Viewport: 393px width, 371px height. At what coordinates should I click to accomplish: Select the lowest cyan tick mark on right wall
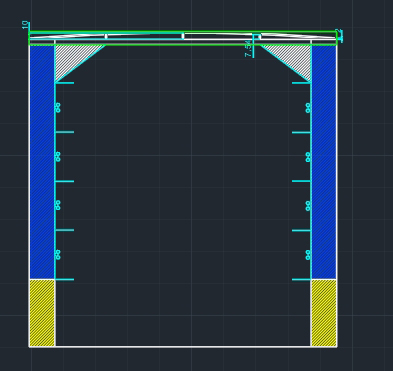pyautogui.click(x=301, y=280)
